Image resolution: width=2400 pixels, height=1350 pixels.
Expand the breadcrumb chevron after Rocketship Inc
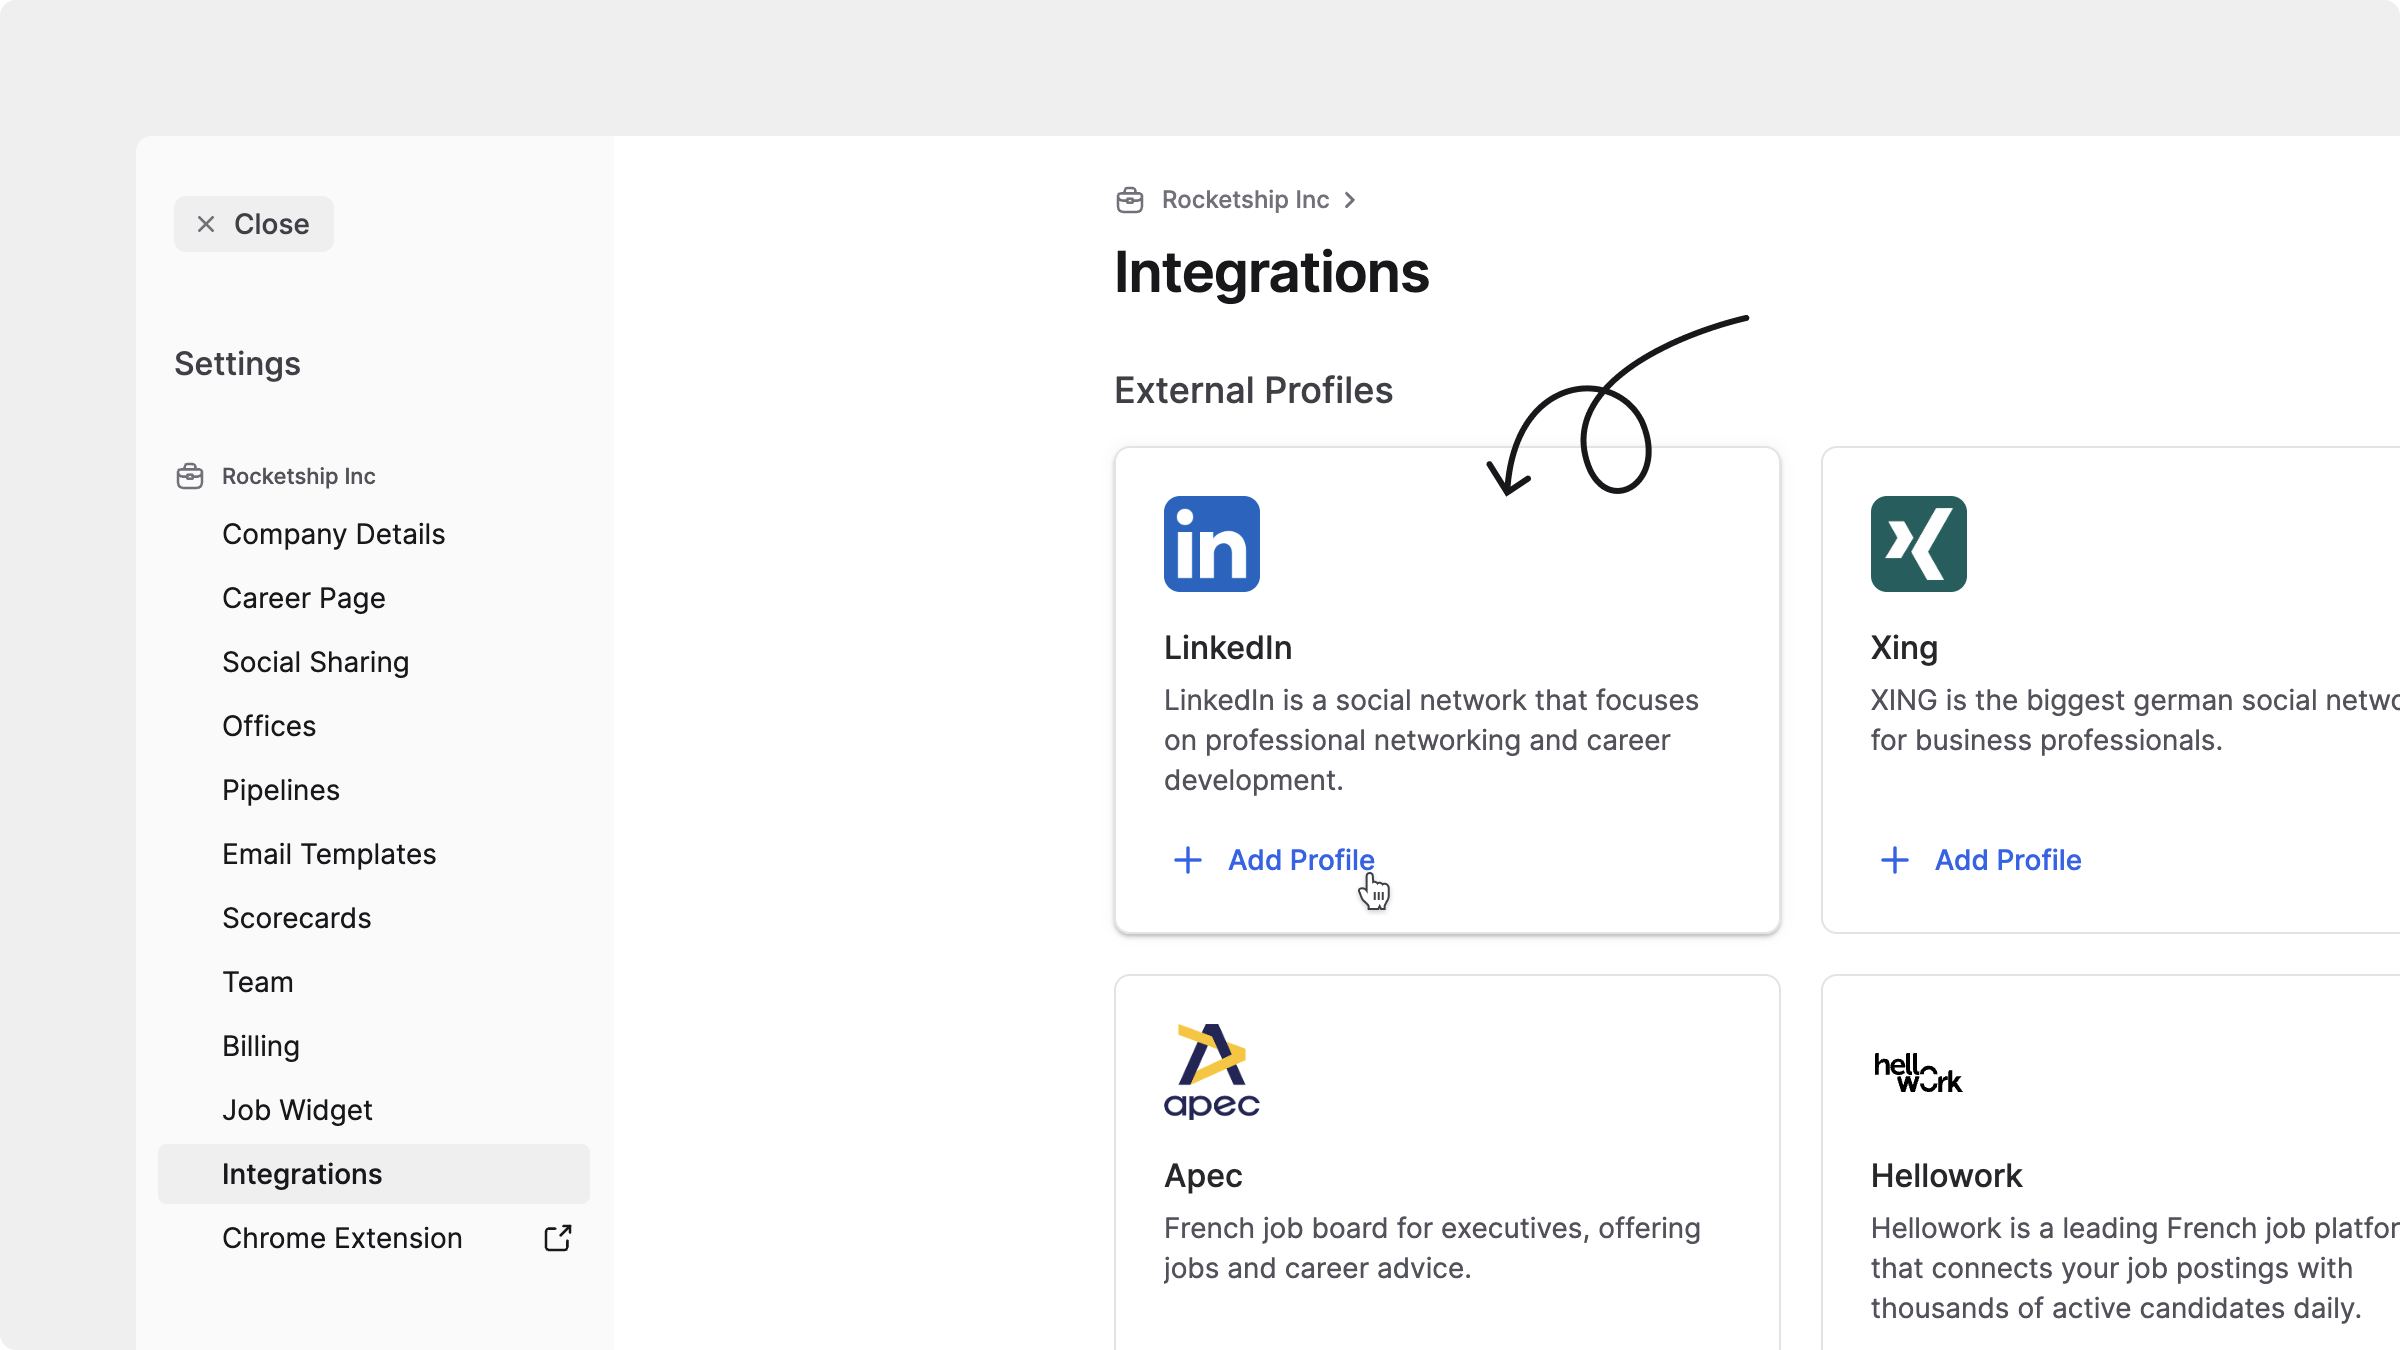click(1350, 200)
